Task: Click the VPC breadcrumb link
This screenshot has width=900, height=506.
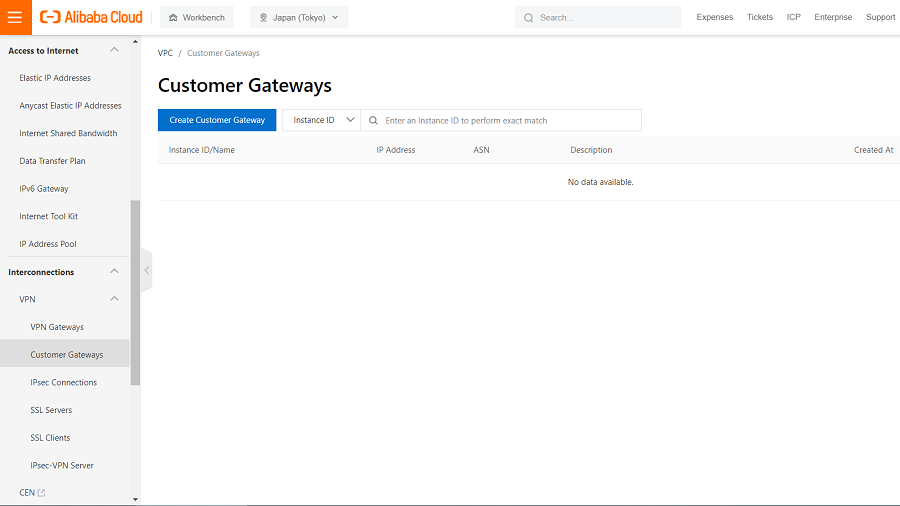Action: pos(165,53)
